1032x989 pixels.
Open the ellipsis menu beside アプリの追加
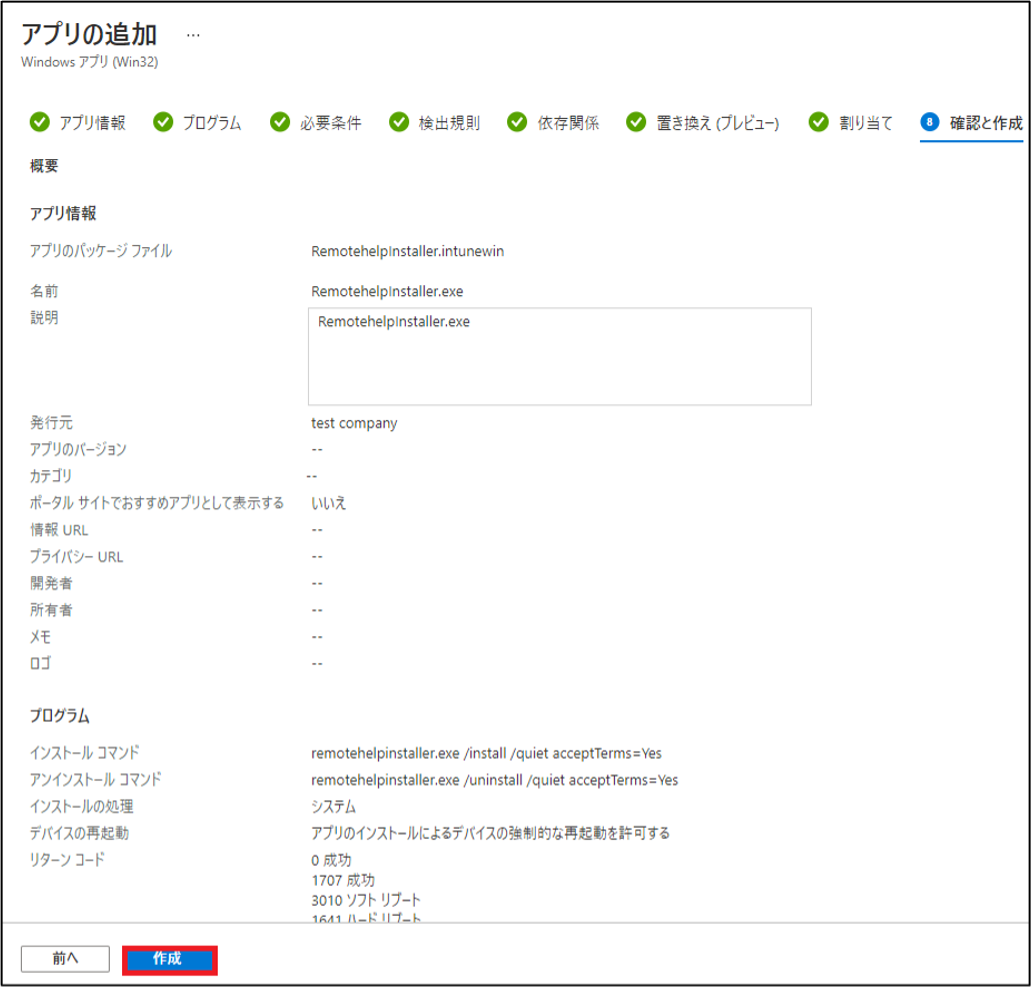pyautogui.click(x=193, y=36)
